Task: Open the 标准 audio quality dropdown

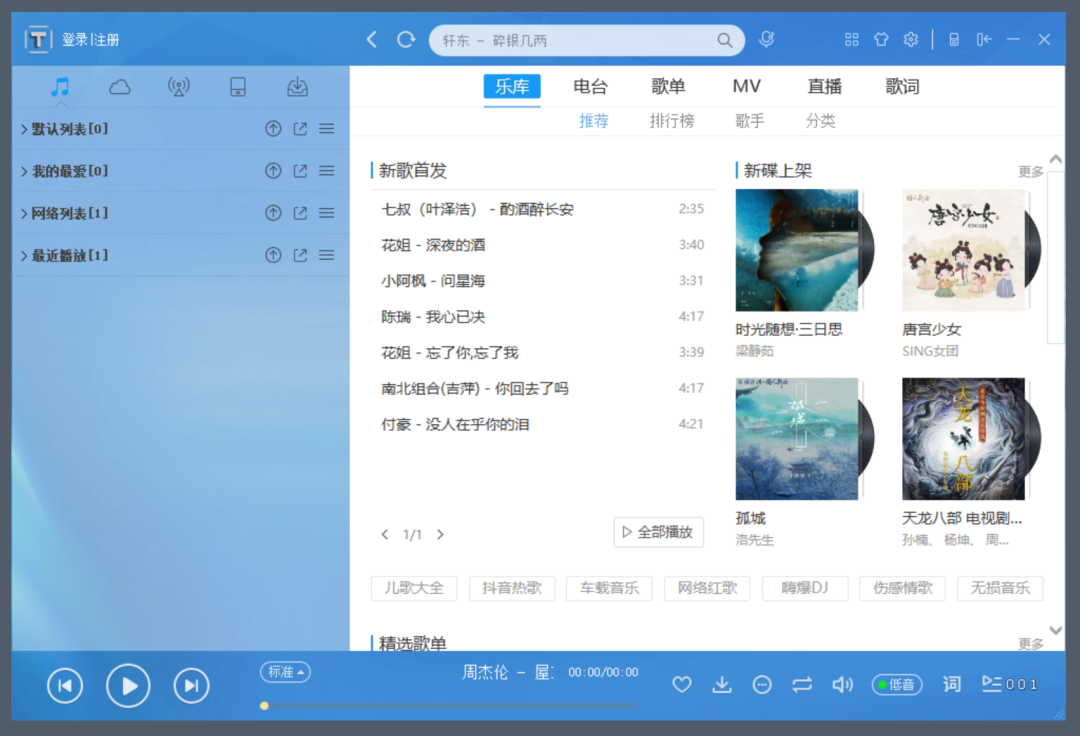Action: [x=285, y=672]
